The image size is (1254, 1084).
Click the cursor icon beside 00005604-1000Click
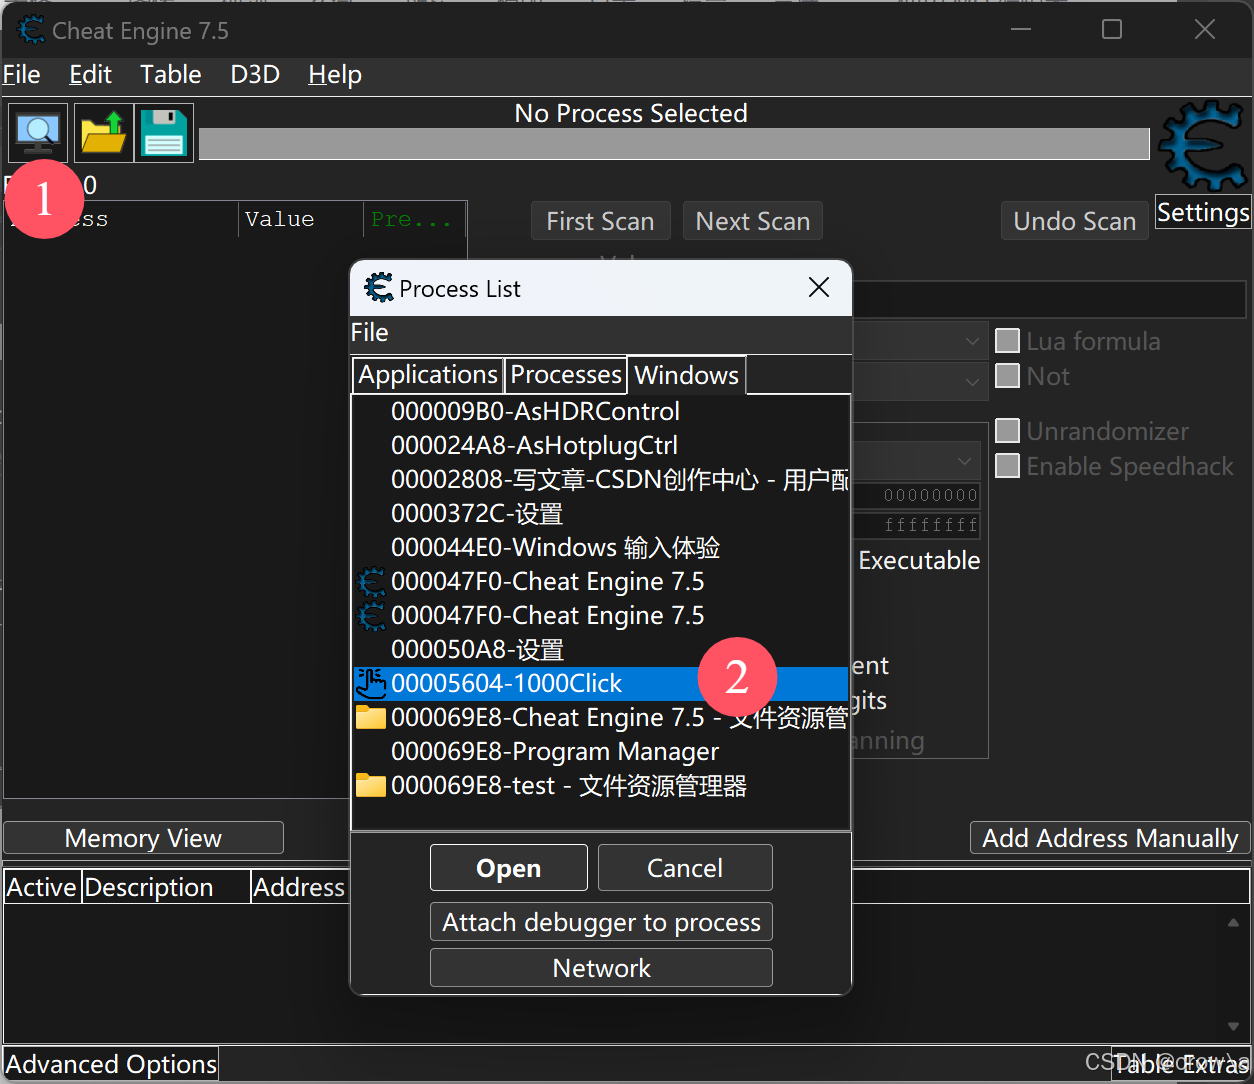(371, 683)
